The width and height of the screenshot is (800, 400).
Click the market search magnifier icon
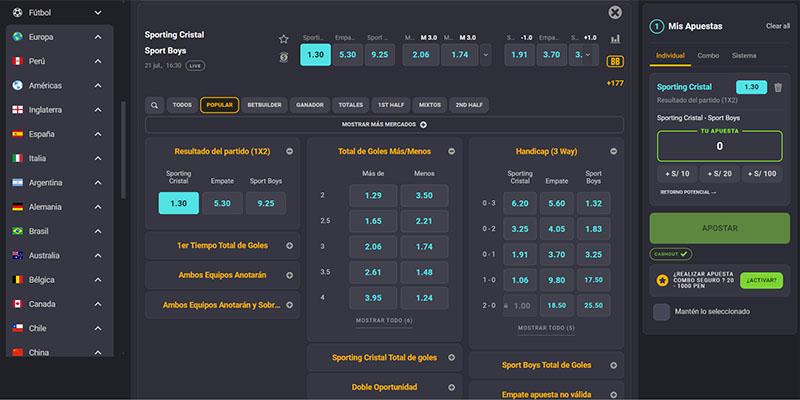point(154,105)
